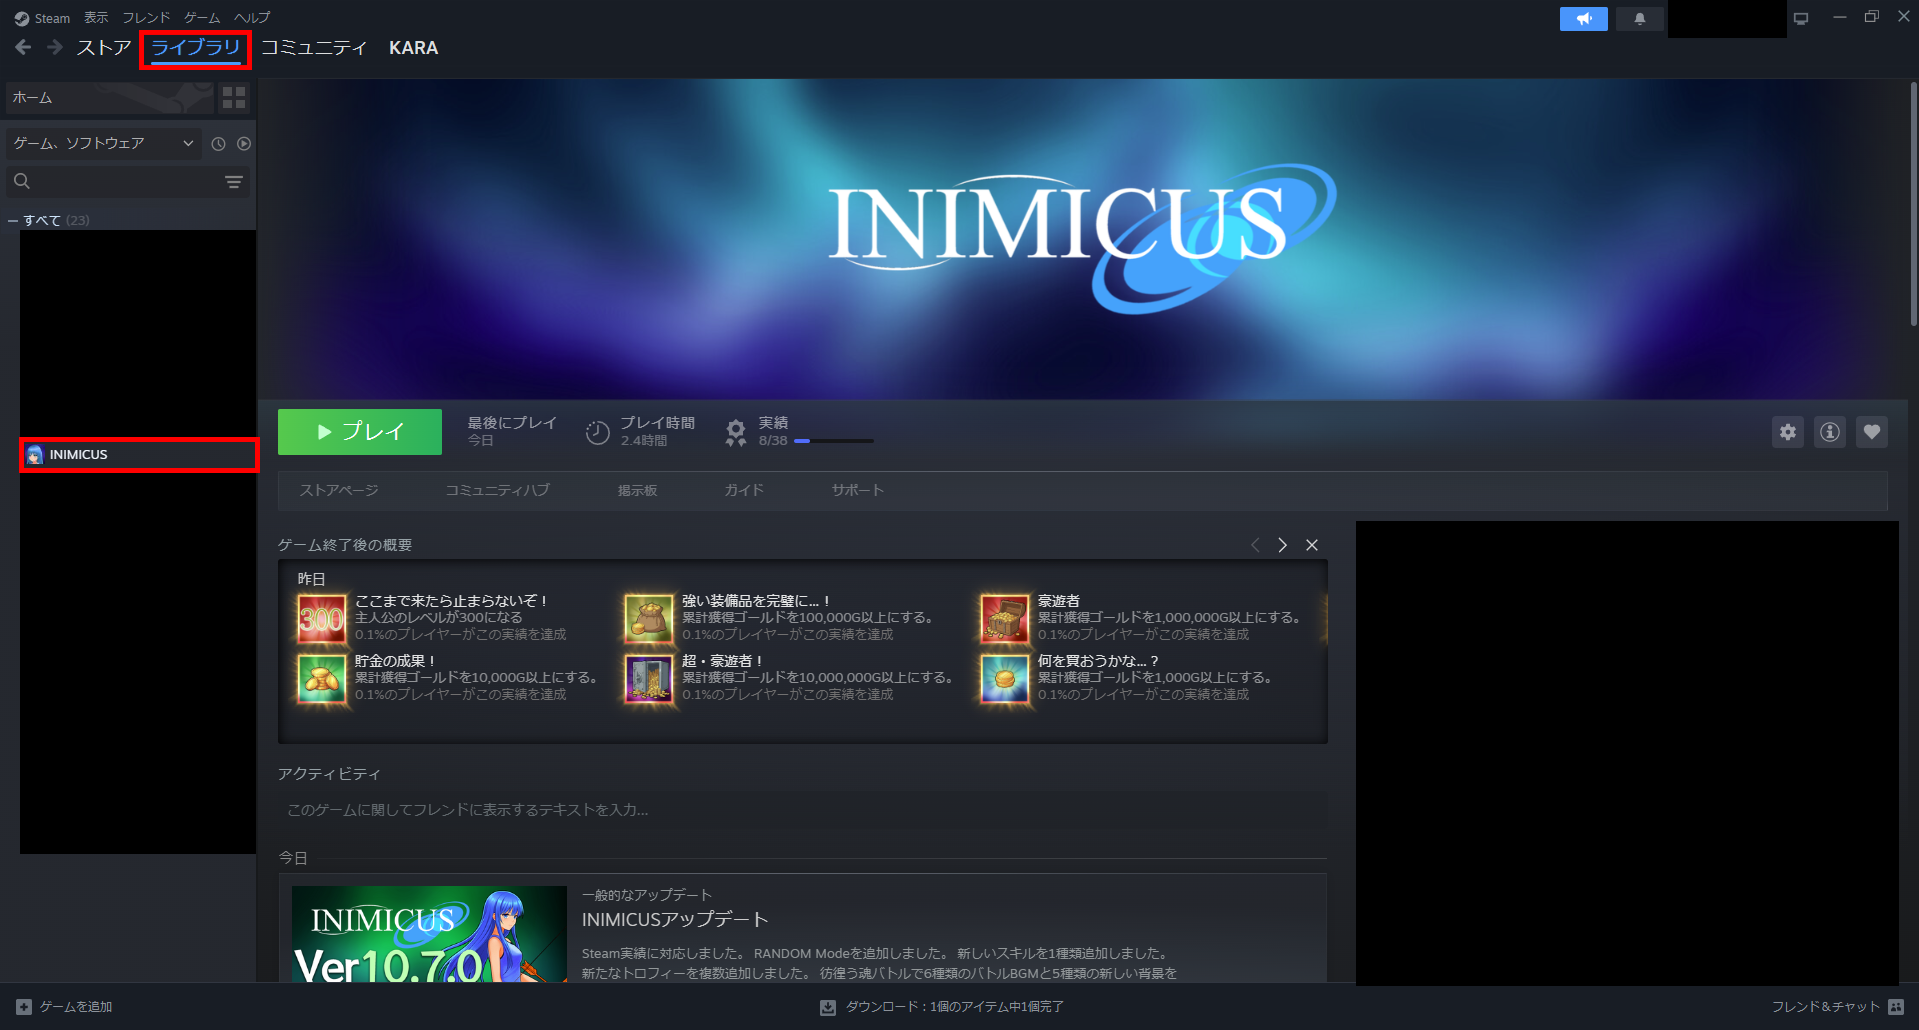Click the green プレイ button

coord(360,432)
